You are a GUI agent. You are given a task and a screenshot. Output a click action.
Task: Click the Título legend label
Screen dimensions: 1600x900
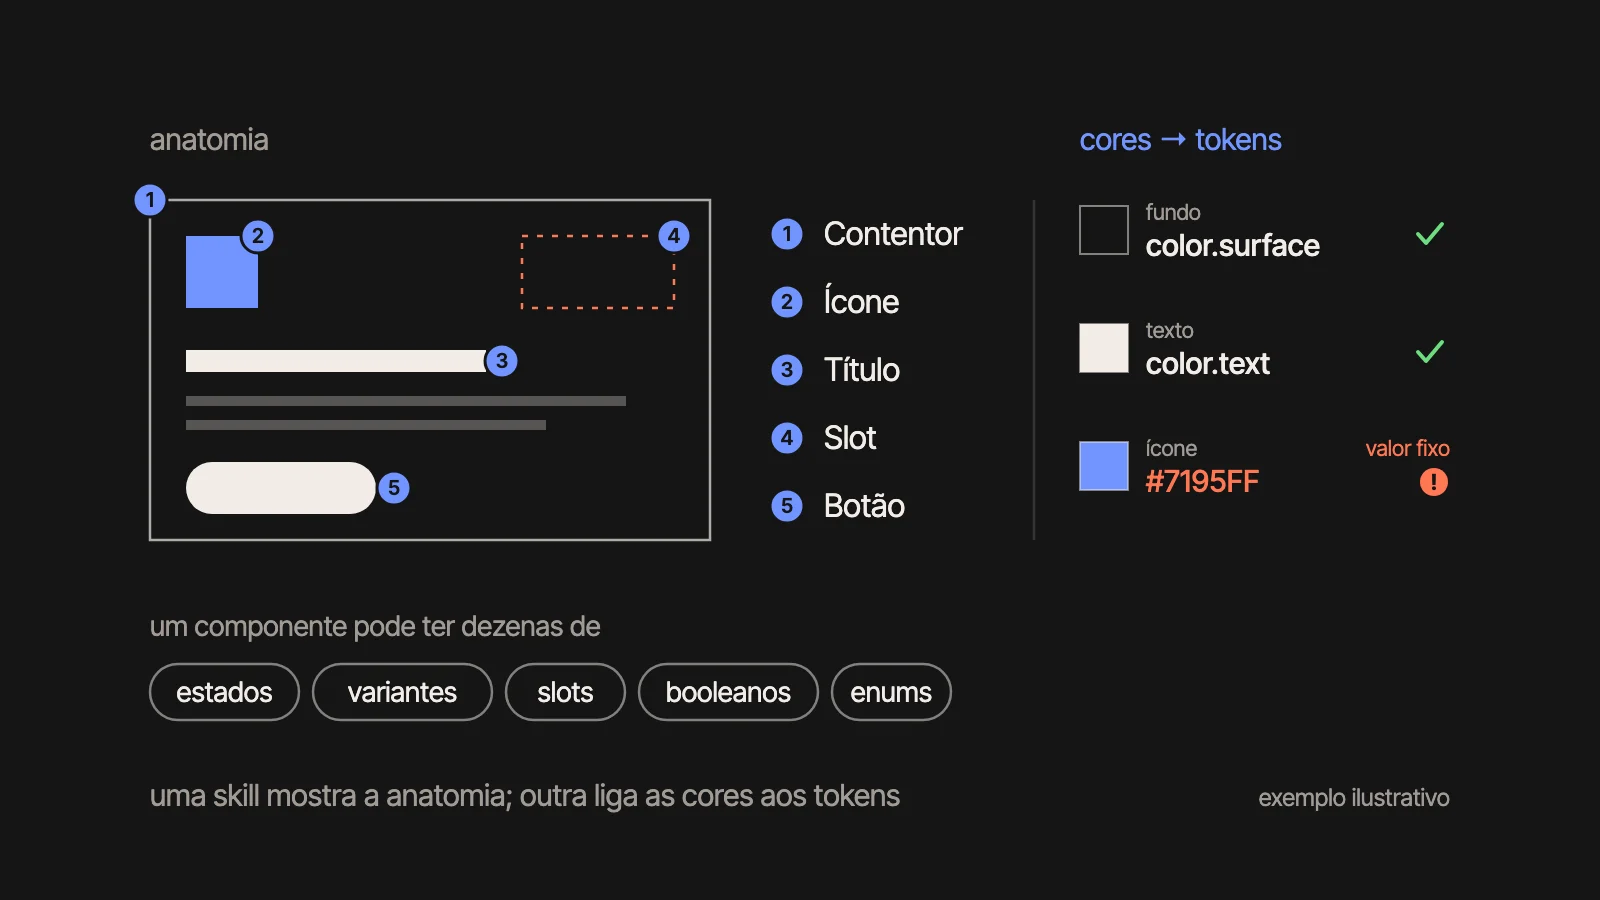862,369
